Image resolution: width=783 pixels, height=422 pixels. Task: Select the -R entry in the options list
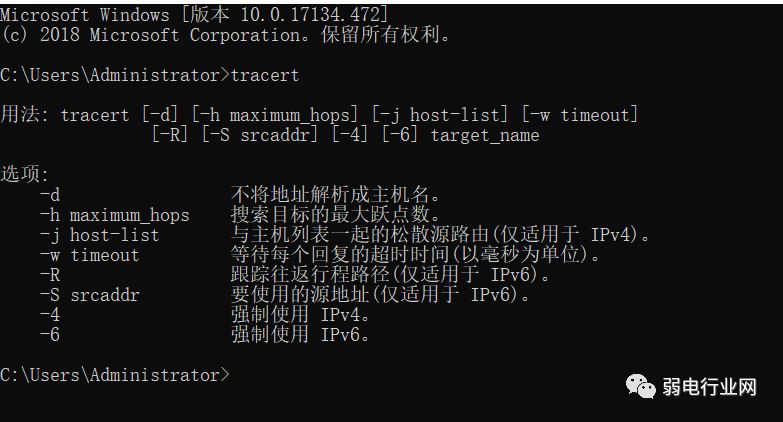click(50, 275)
